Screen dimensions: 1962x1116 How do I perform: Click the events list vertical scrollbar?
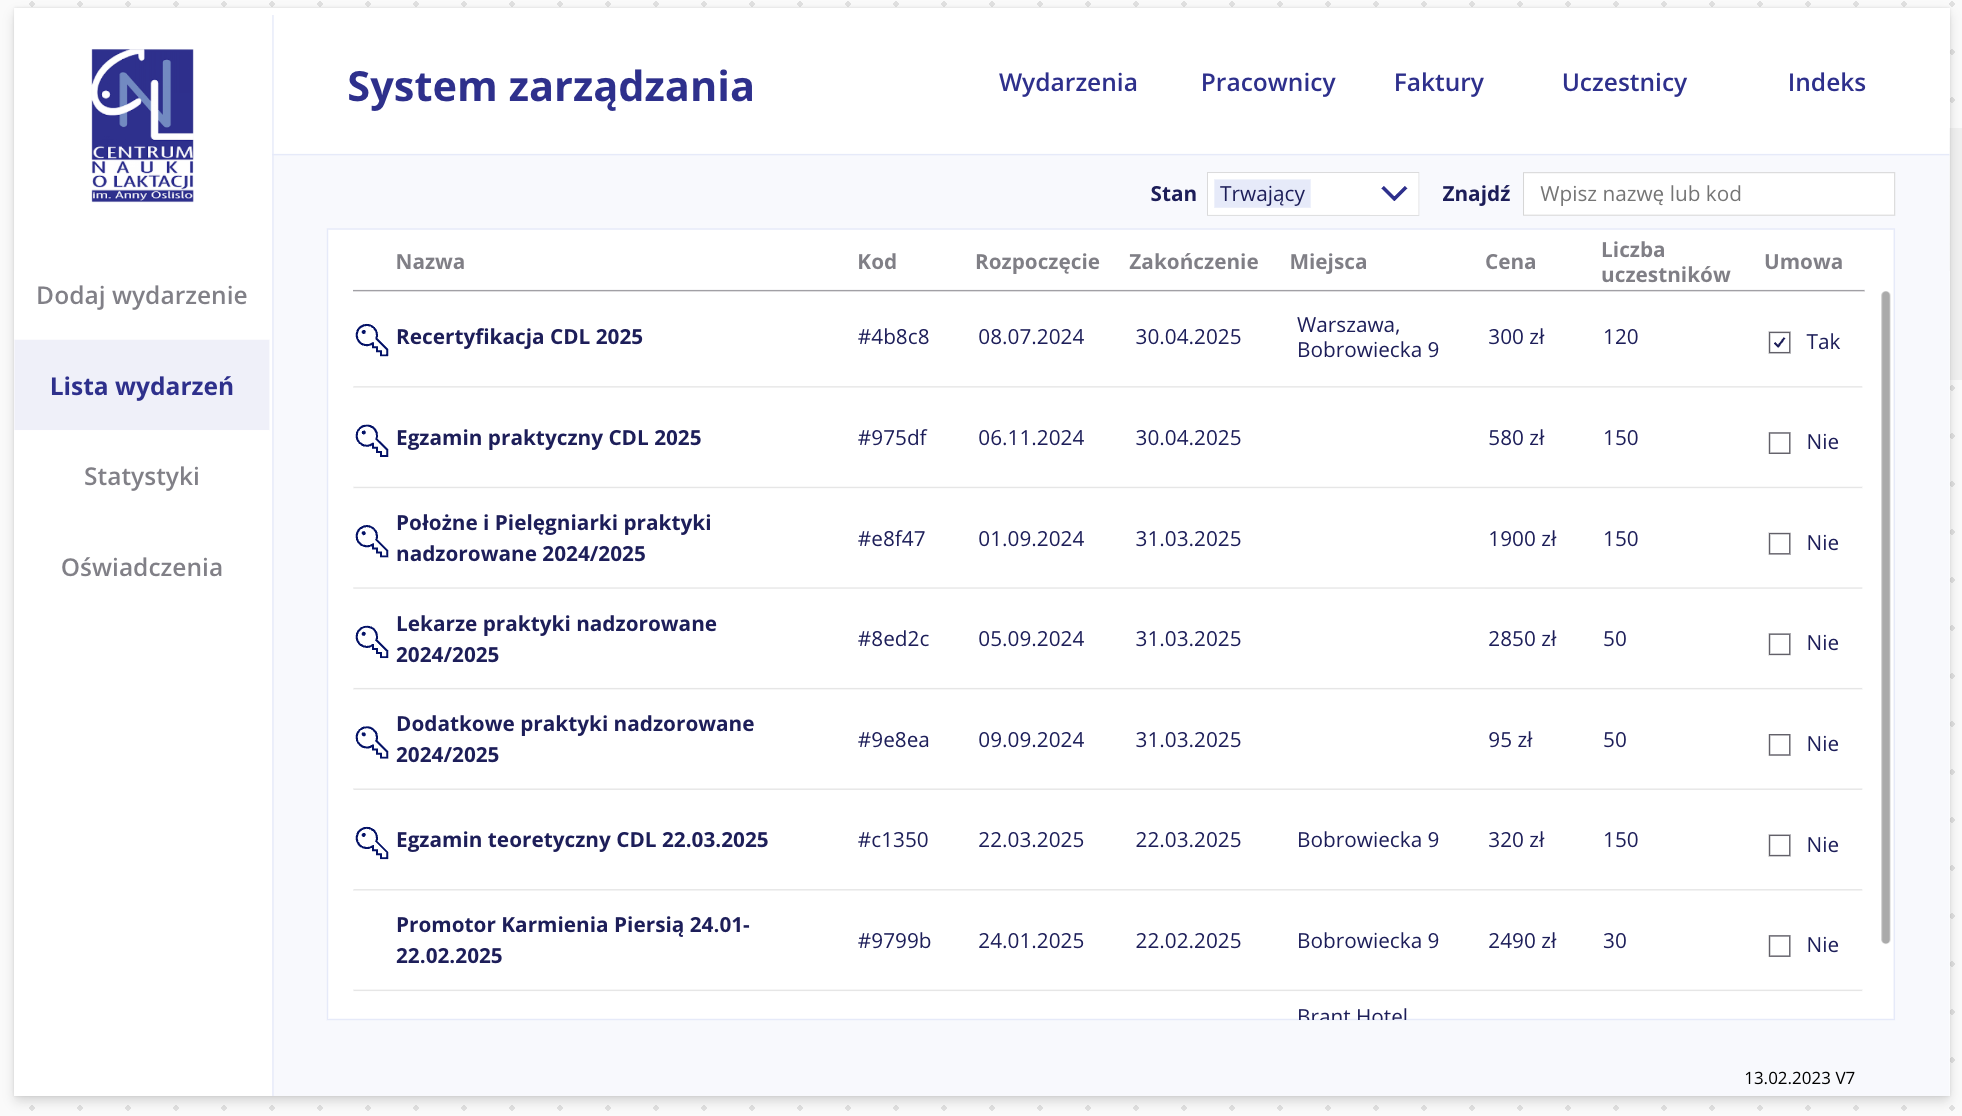click(1886, 617)
